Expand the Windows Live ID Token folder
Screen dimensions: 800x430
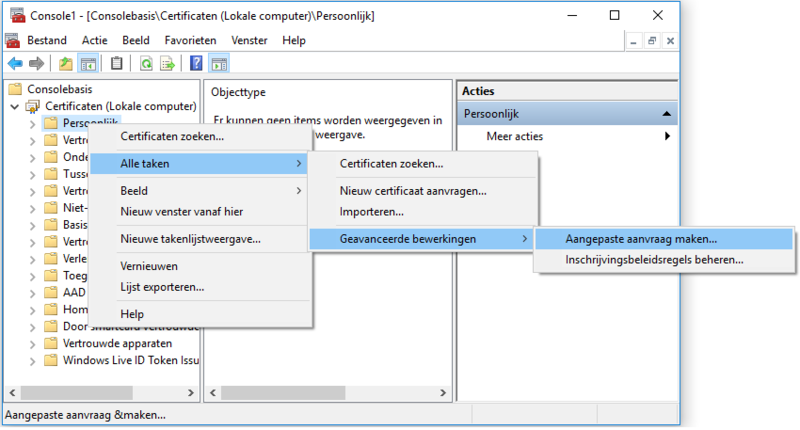32,361
